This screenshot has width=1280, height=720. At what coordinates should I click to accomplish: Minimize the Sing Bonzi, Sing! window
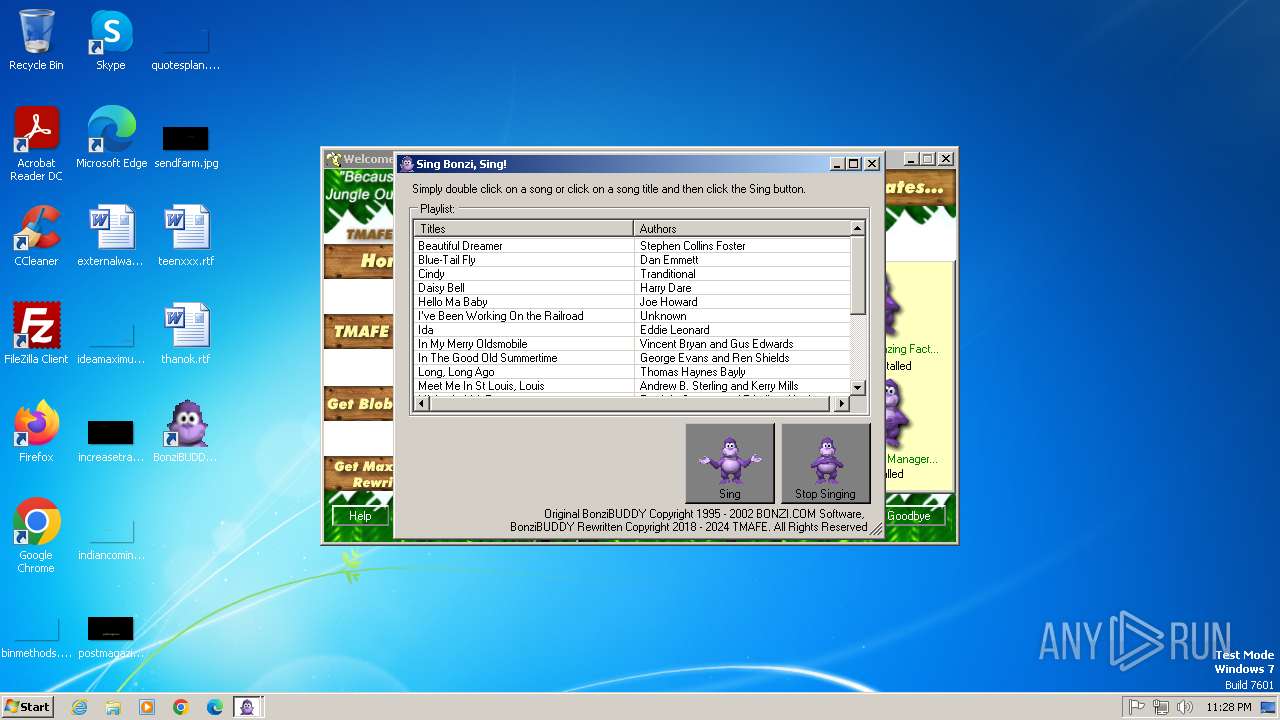(x=837, y=164)
